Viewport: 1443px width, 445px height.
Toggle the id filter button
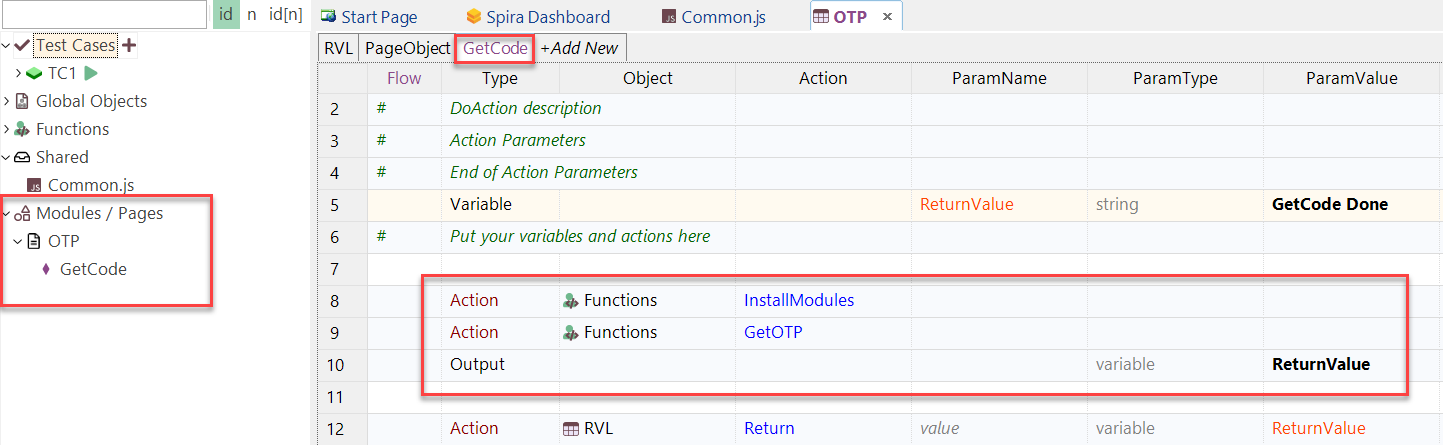pyautogui.click(x=226, y=15)
